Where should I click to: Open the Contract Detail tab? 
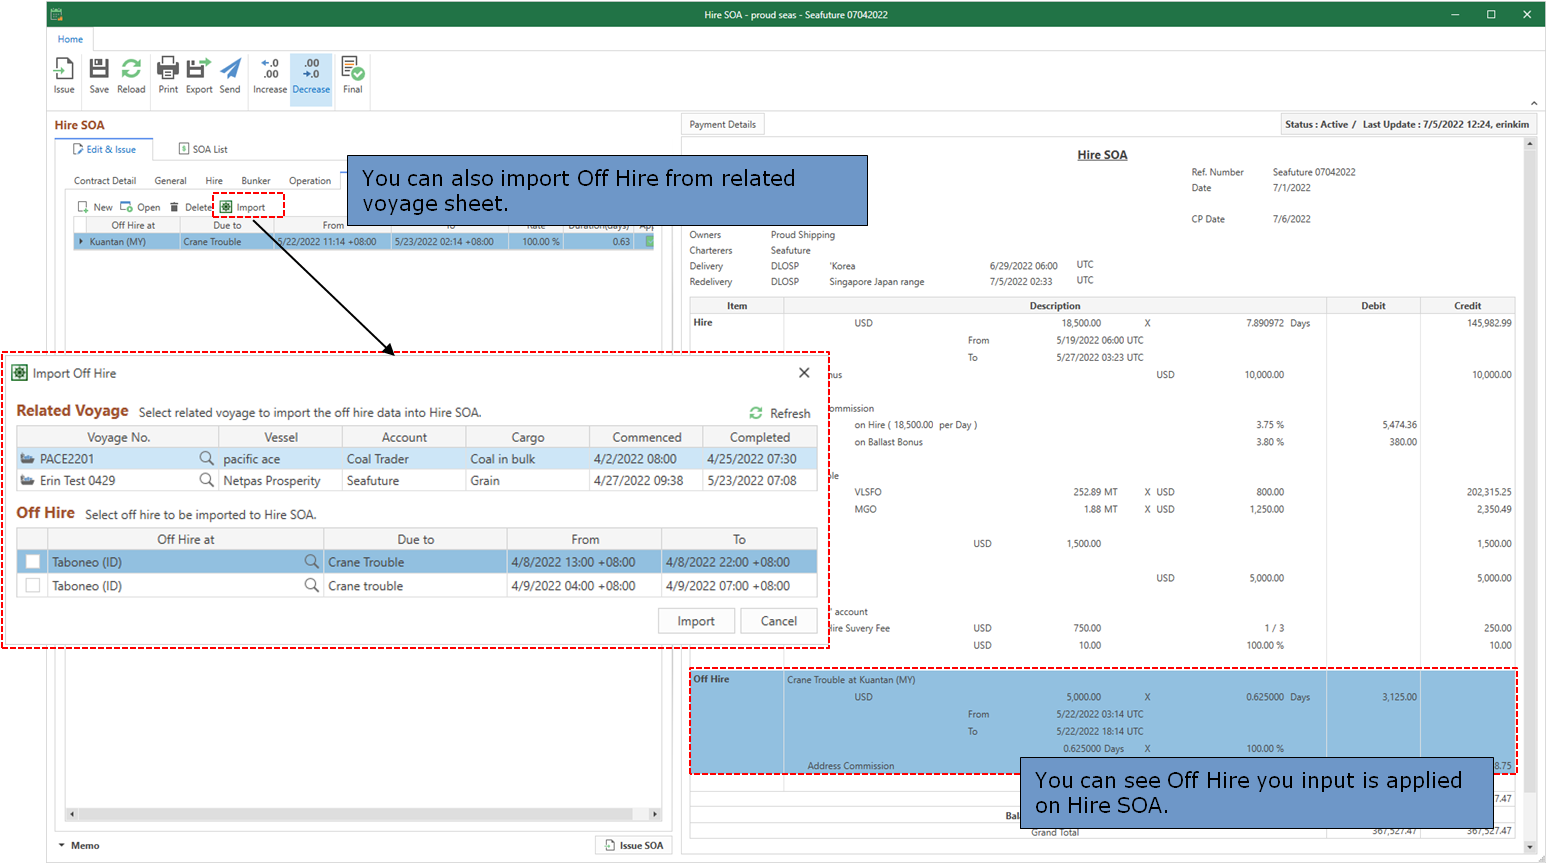click(x=105, y=181)
